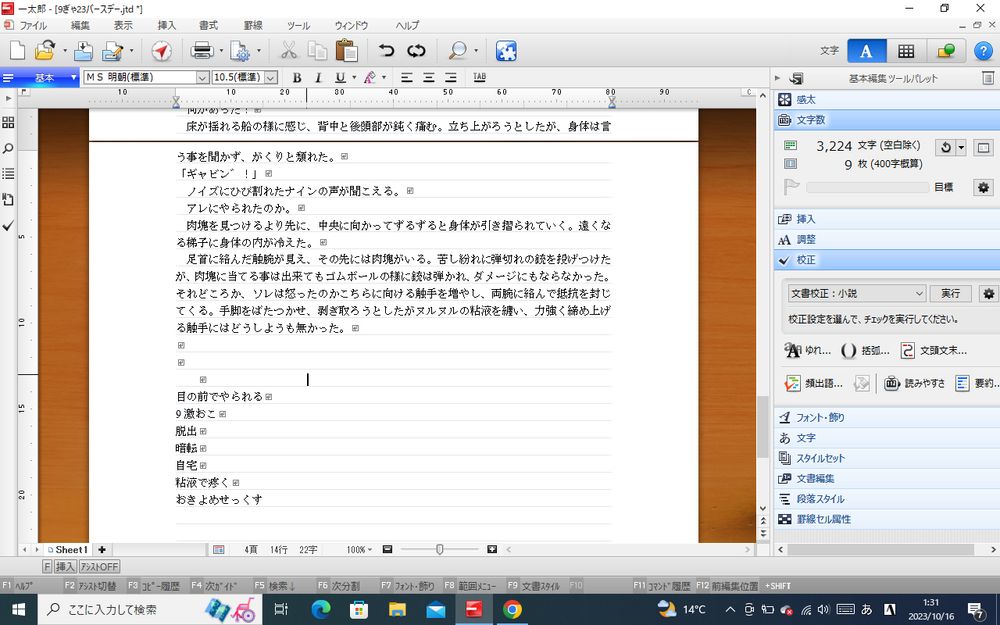Click the red compass navigation icon
The width and height of the screenshot is (1000, 625).
click(161, 50)
